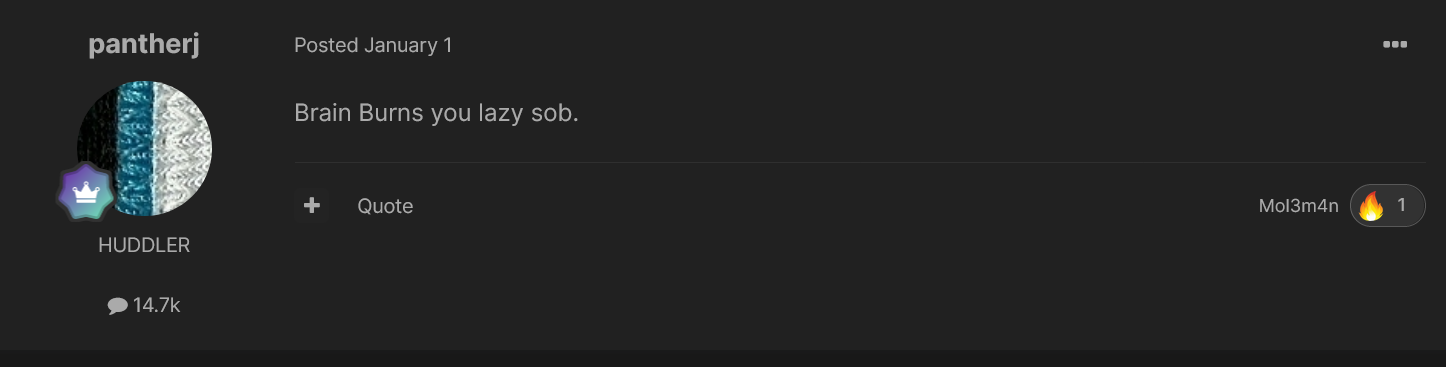Open the Posted January 1 permalink

(x=373, y=45)
